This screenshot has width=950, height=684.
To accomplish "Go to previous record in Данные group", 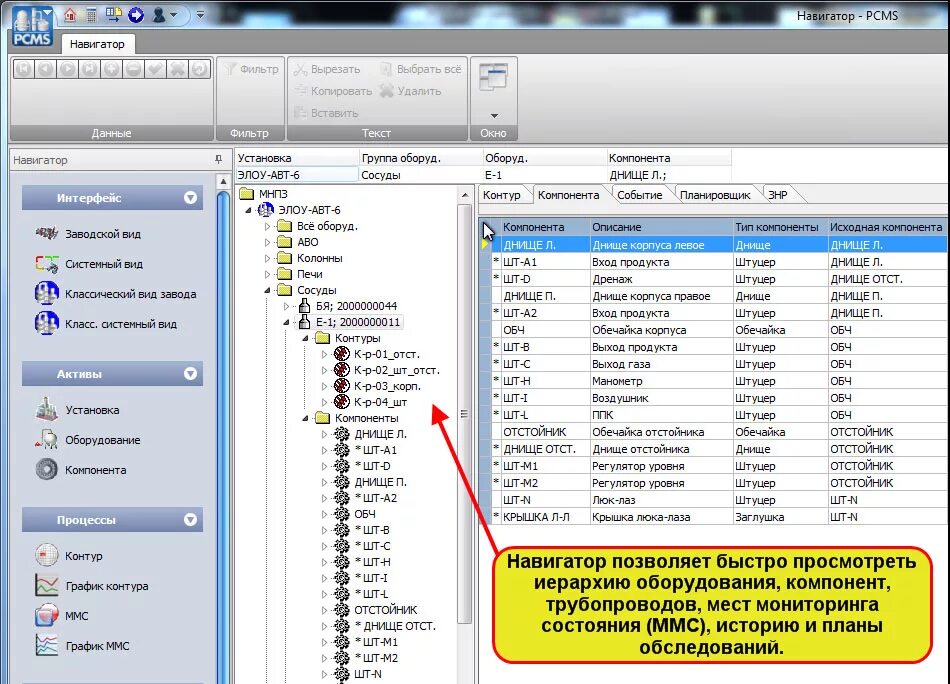I will pos(45,69).
